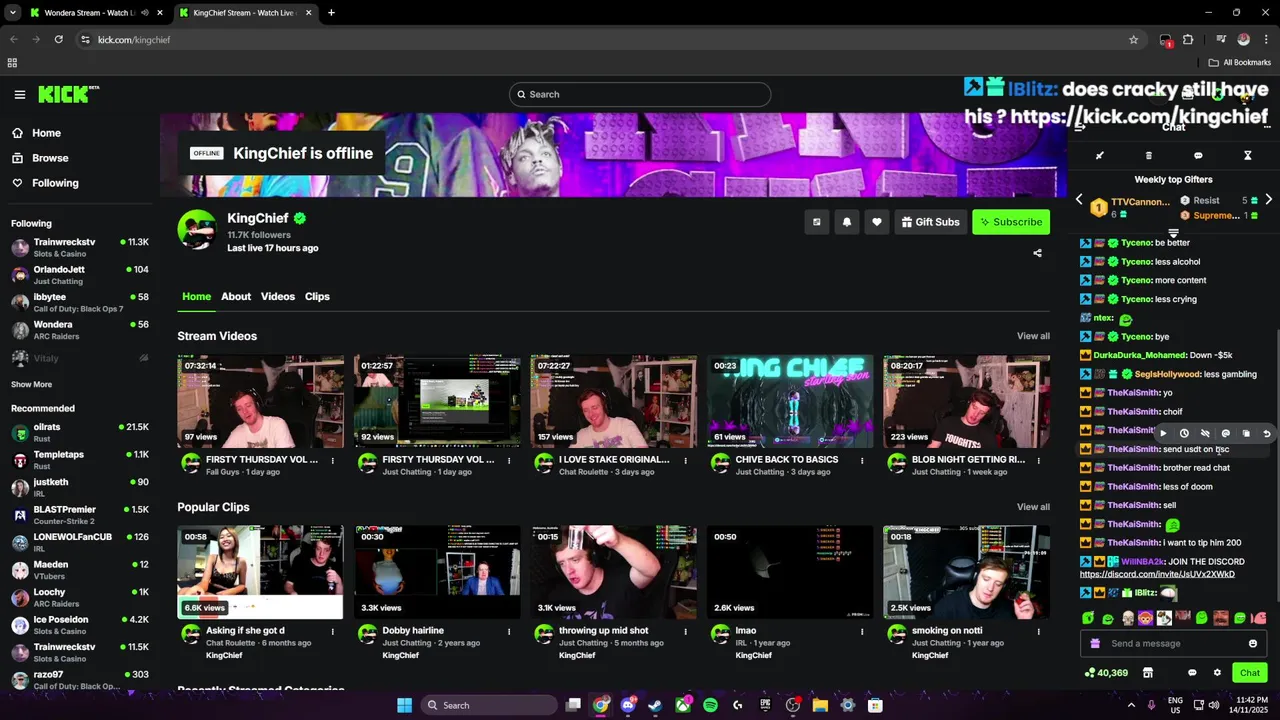The width and height of the screenshot is (1280, 720).
Task: Click the Send a message input
Action: [1173, 644]
